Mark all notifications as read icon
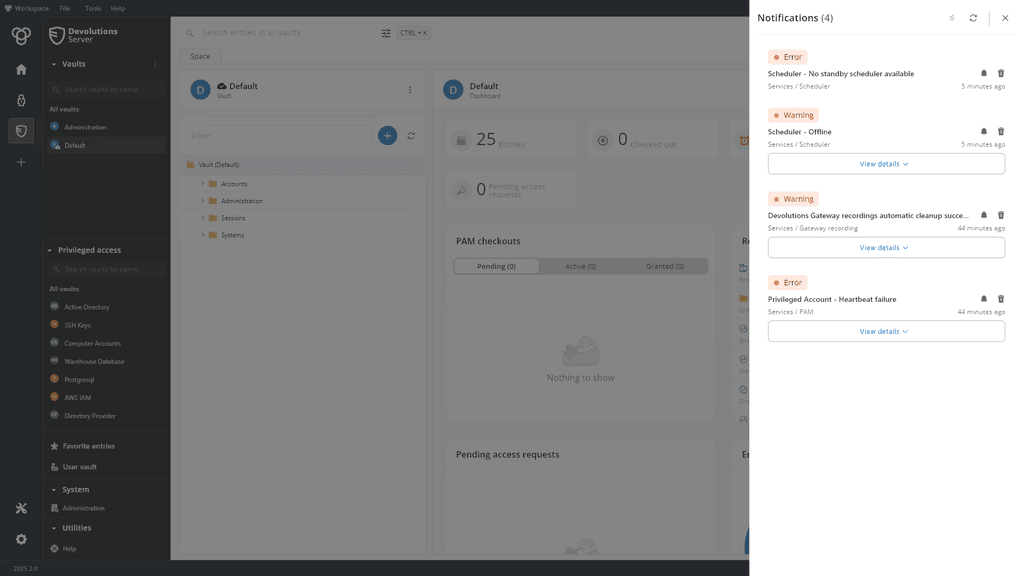 coord(951,17)
